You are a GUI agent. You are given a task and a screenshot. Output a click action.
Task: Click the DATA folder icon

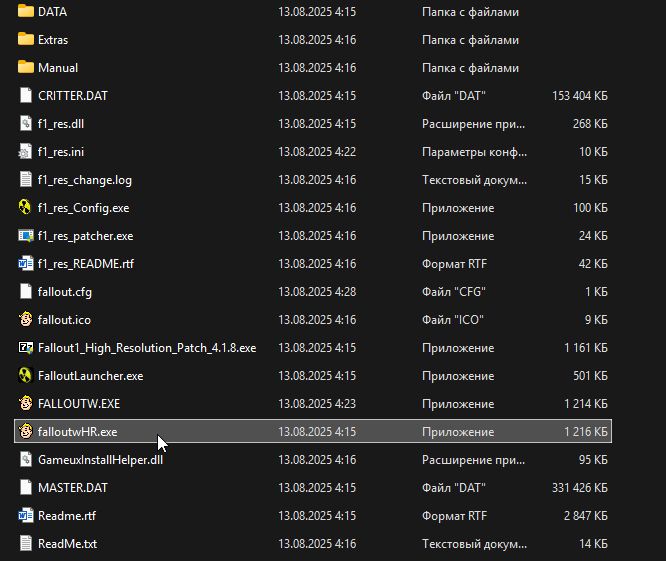coord(26,12)
